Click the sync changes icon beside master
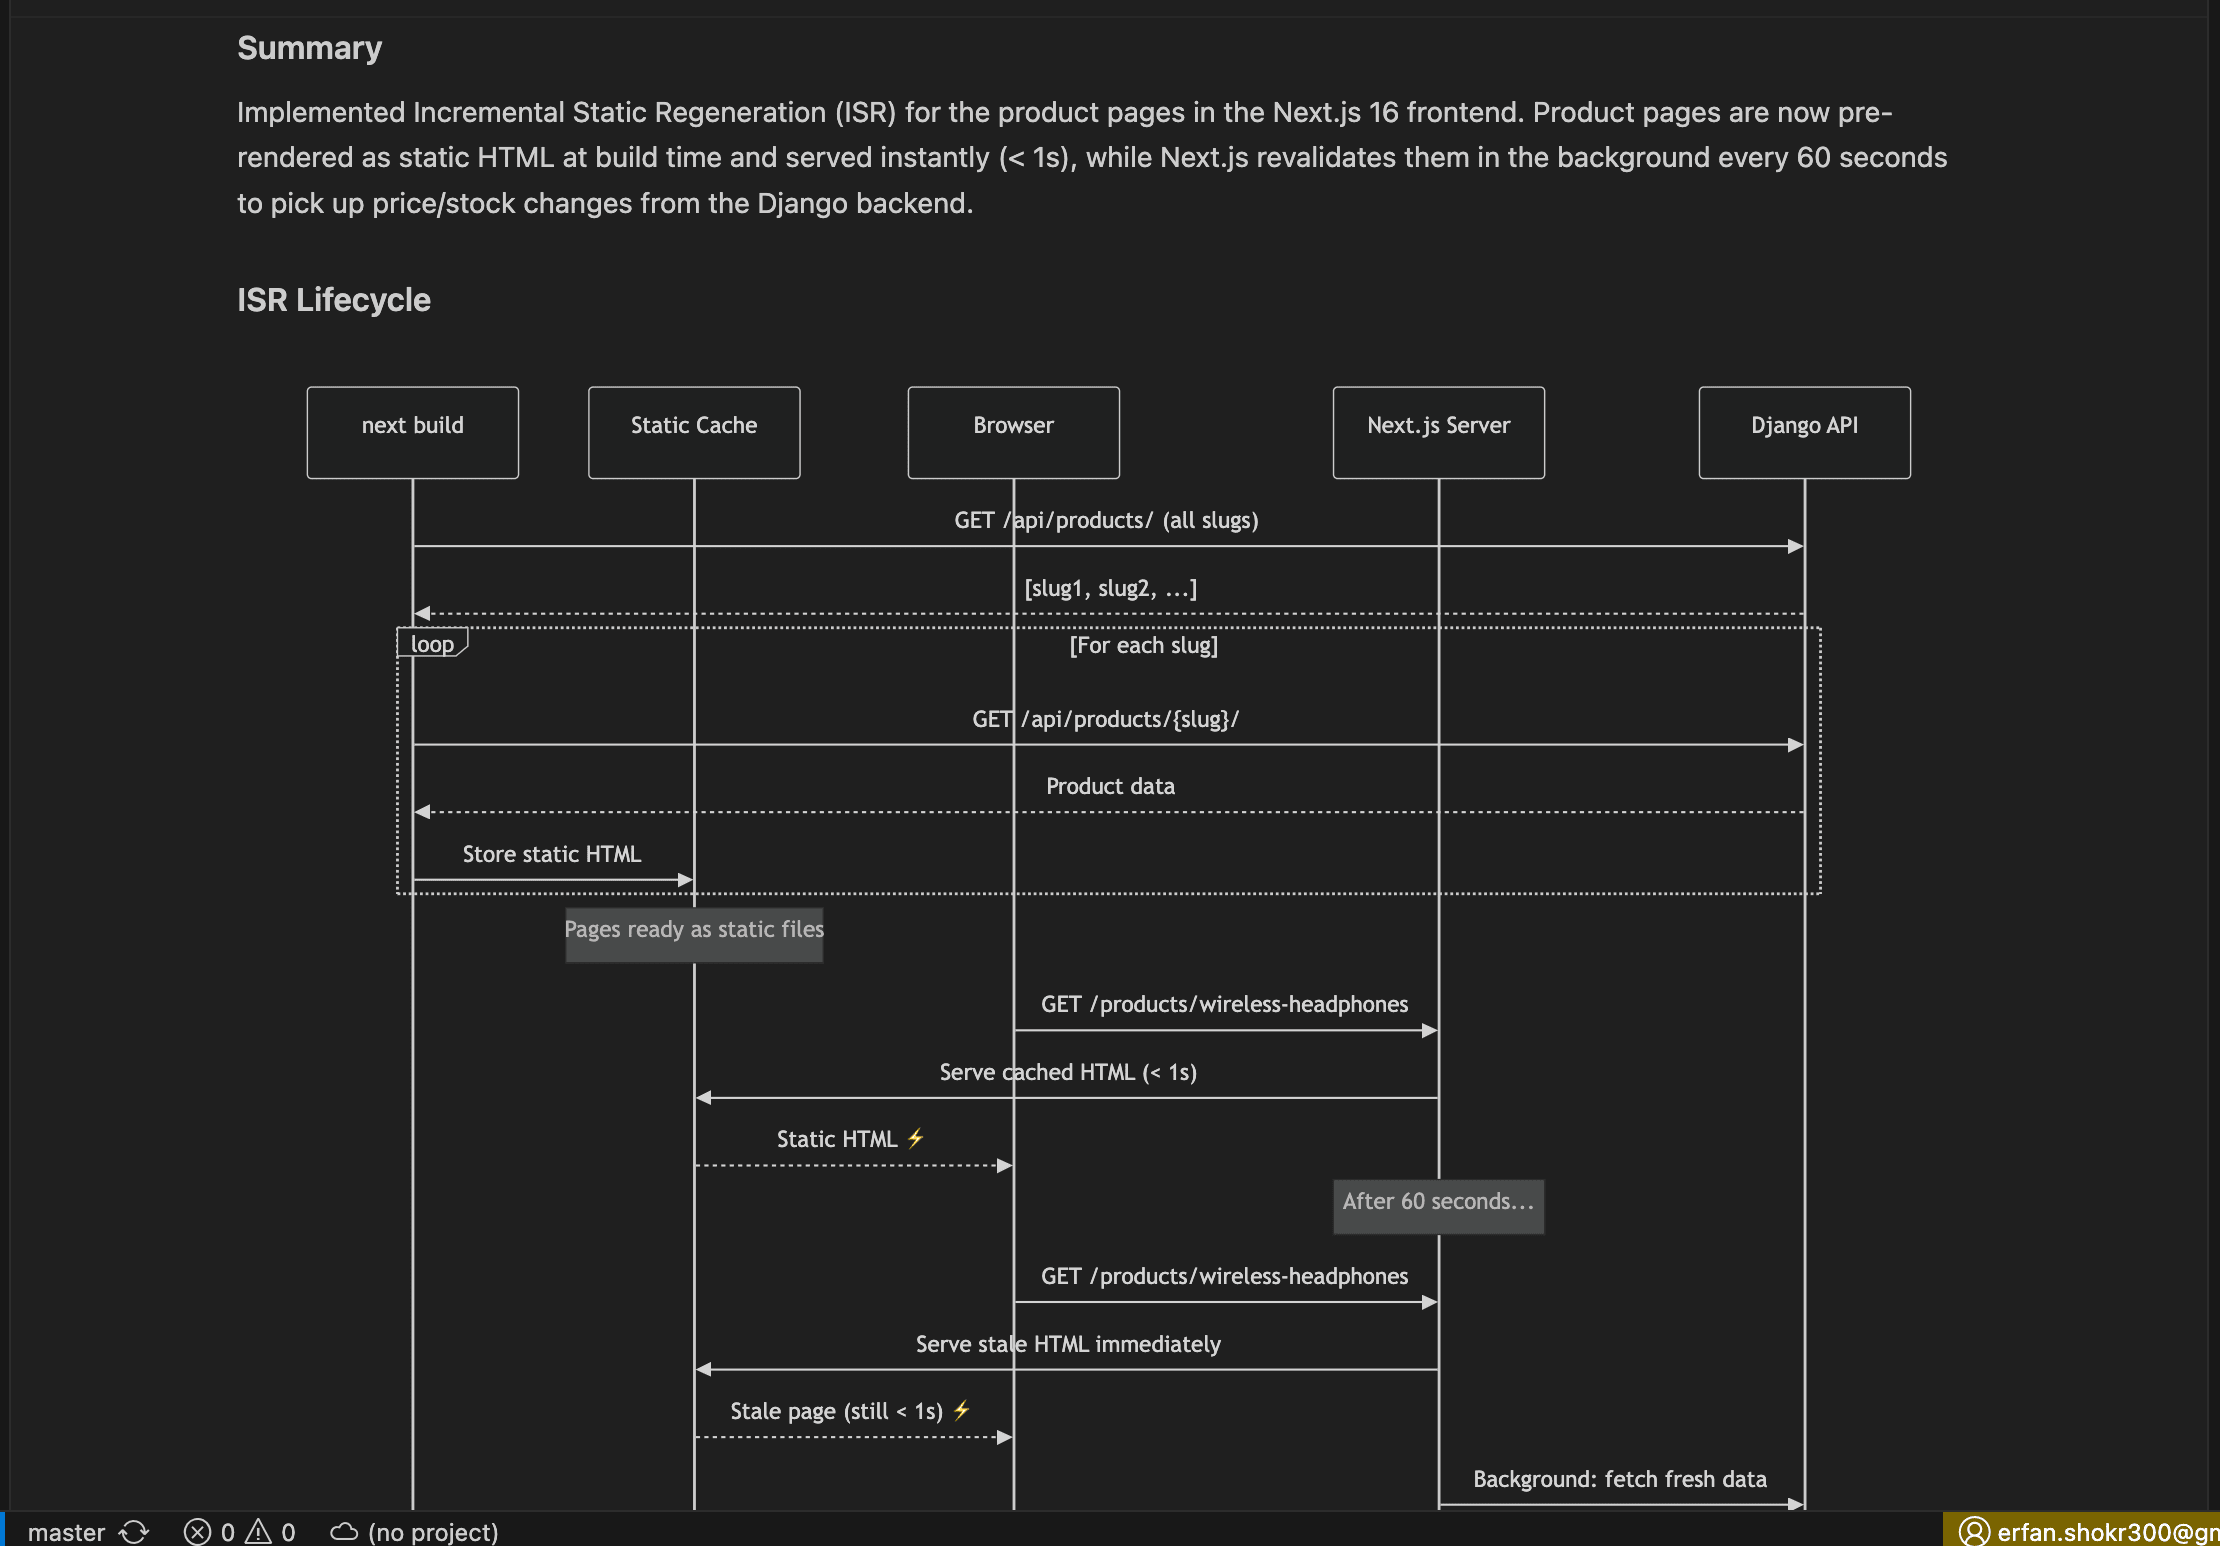 134,1531
